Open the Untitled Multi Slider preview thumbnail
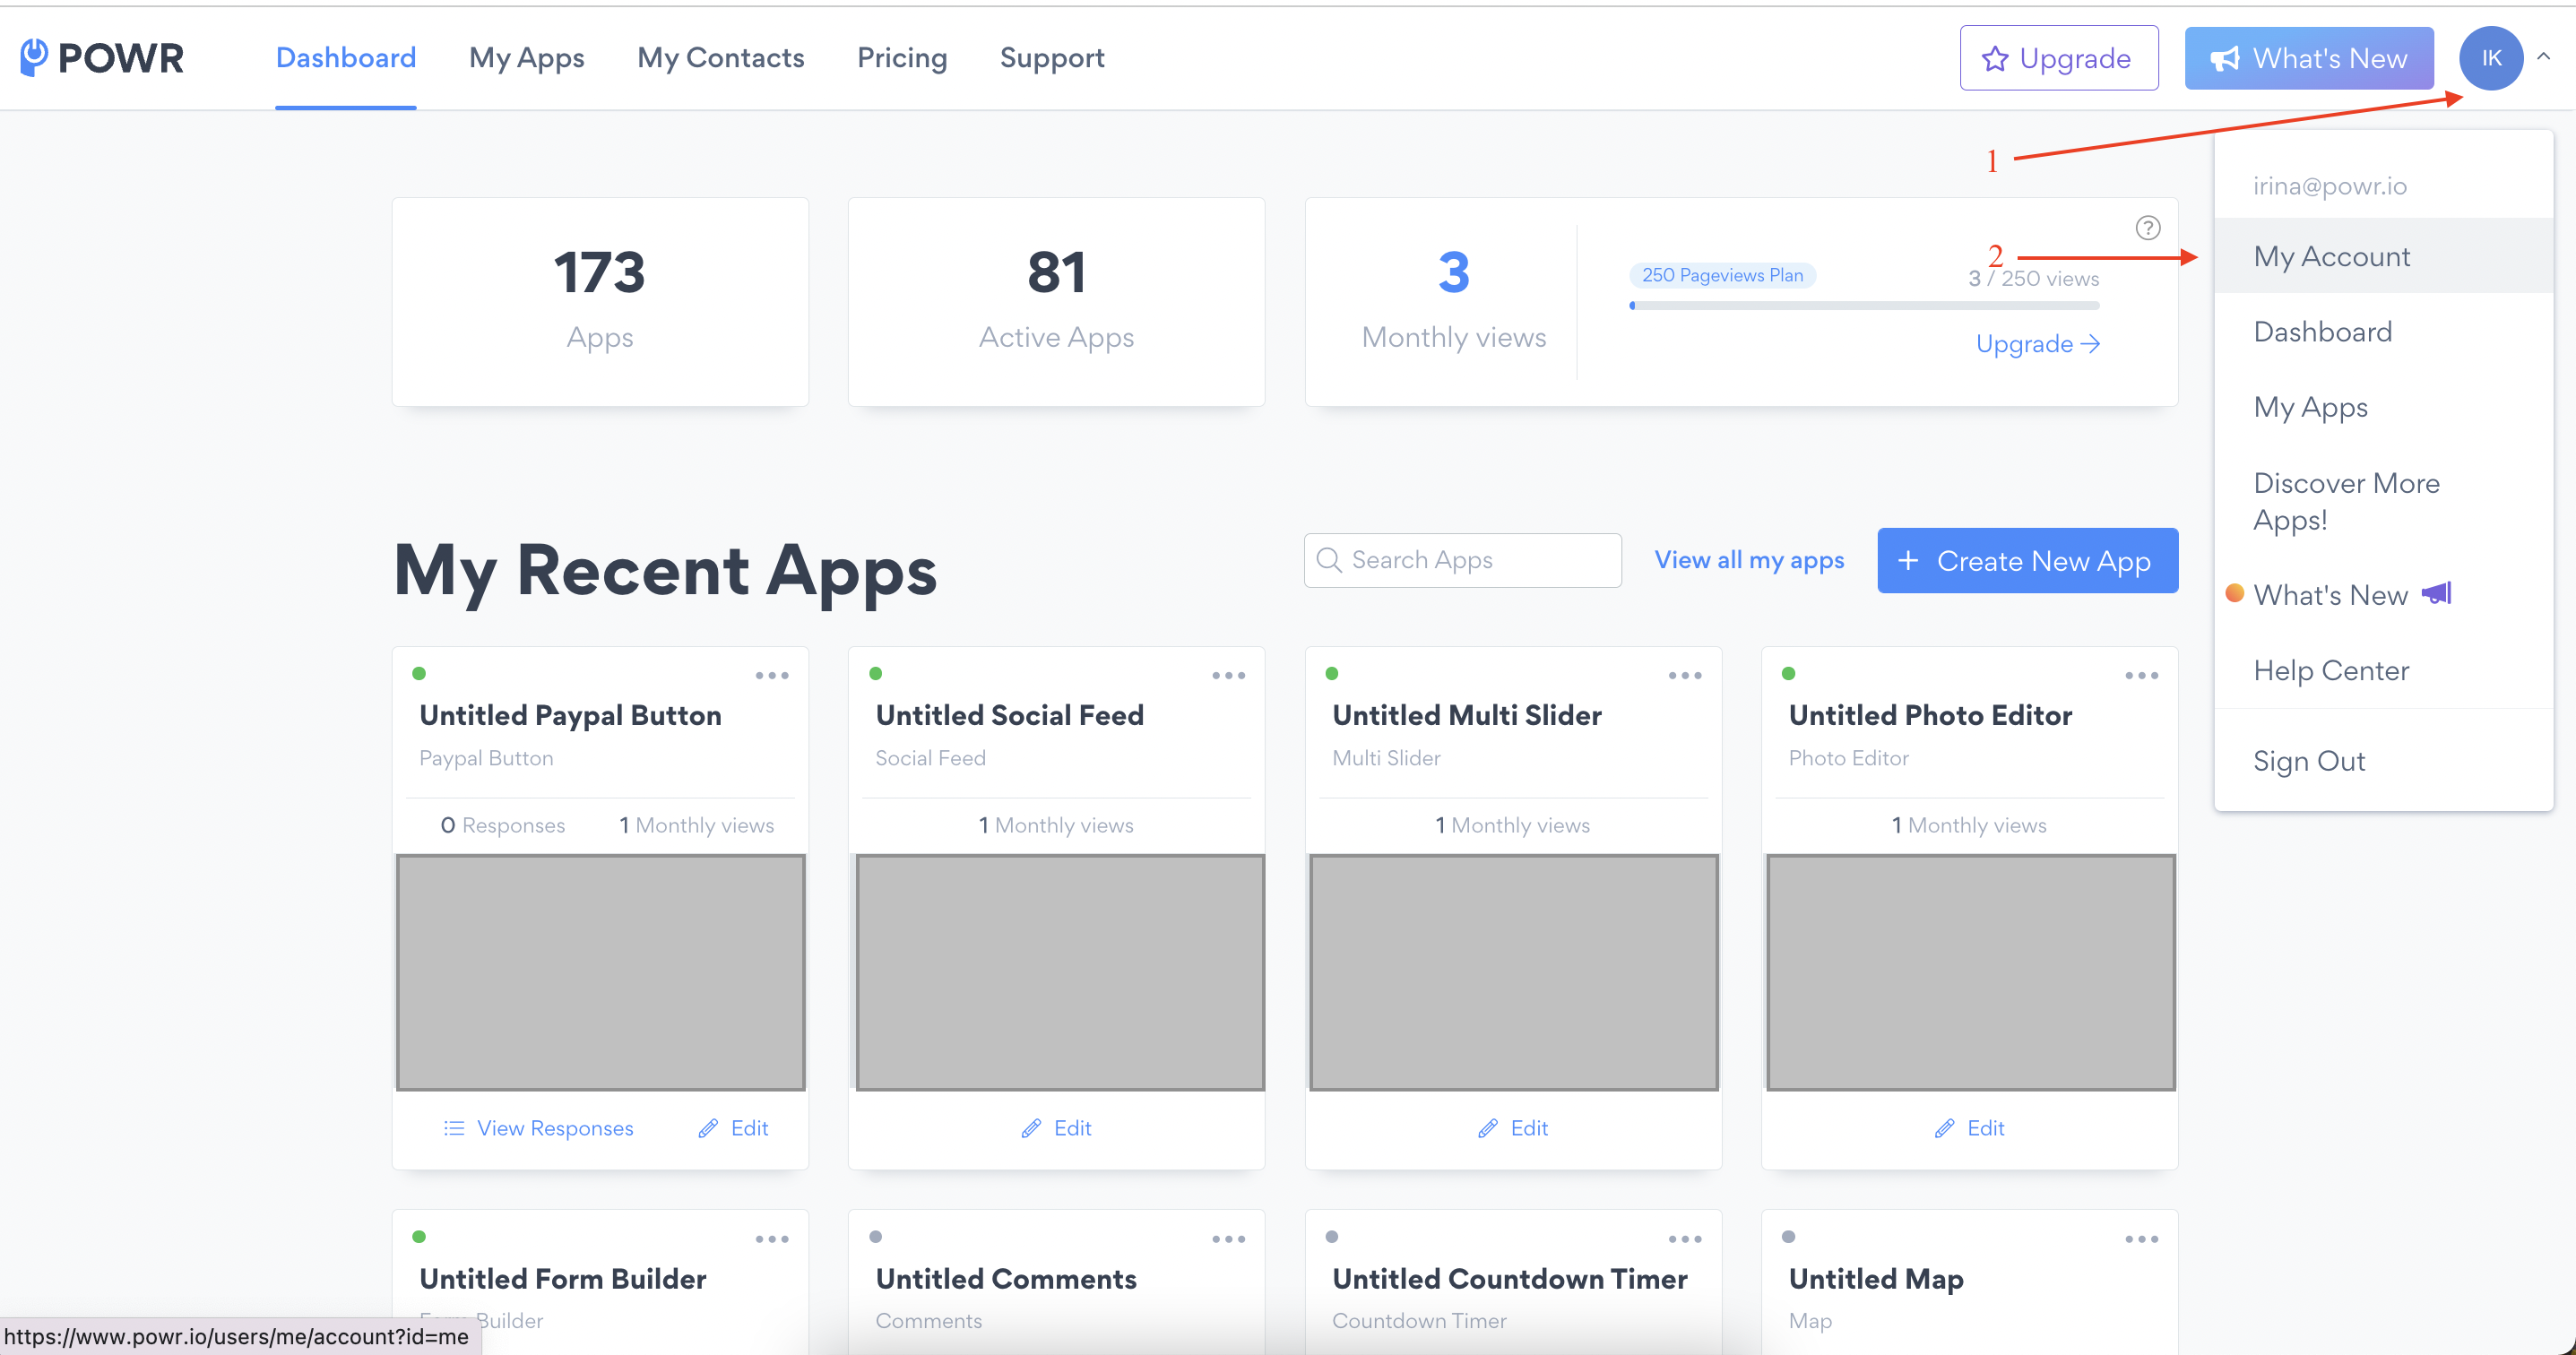2576x1355 pixels. pos(1514,972)
